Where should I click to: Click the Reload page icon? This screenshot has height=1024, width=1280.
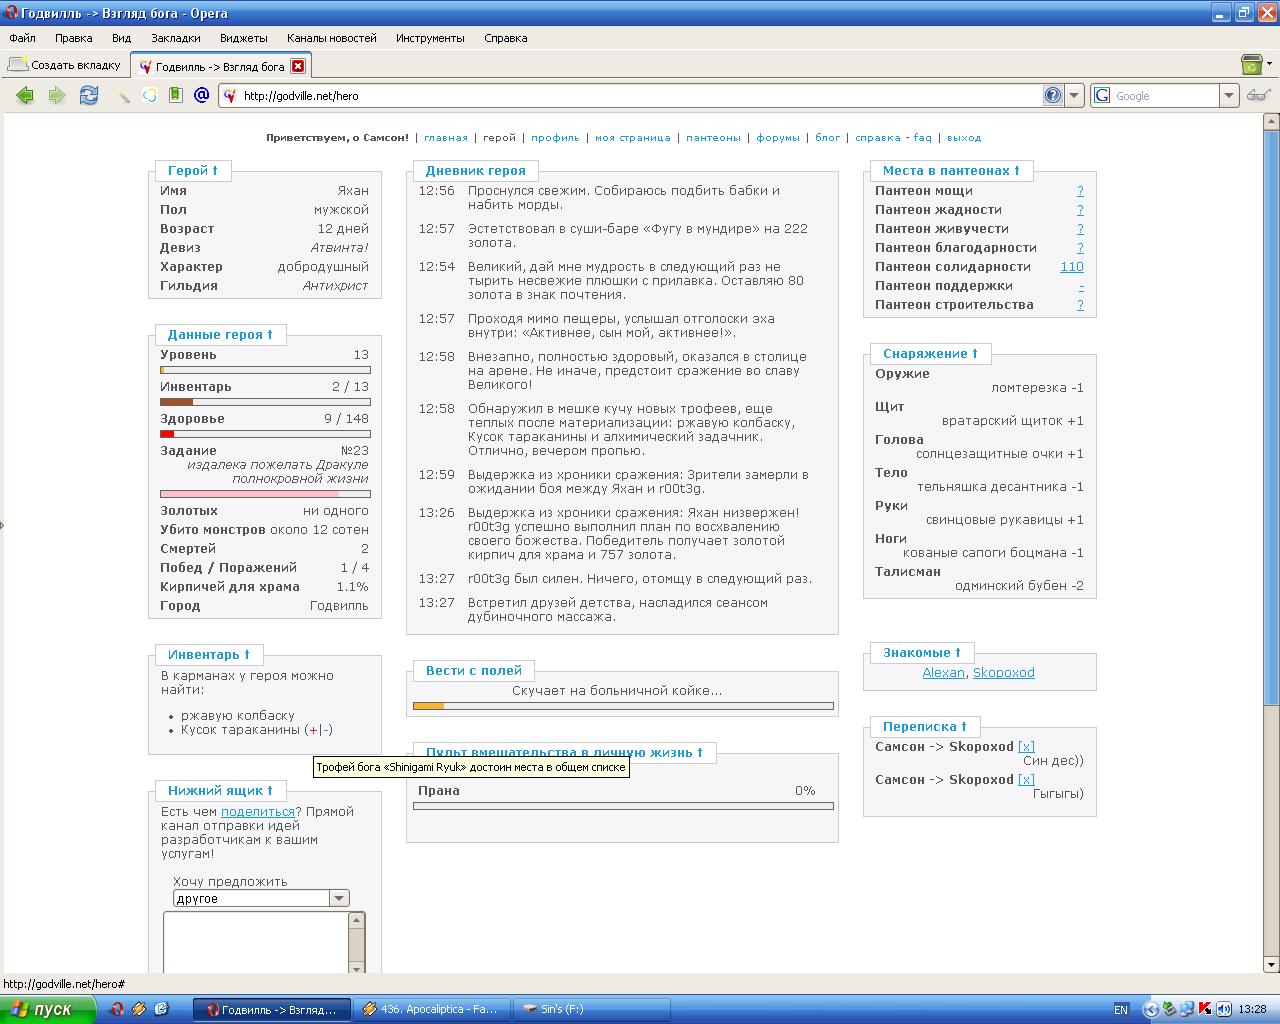(89, 95)
